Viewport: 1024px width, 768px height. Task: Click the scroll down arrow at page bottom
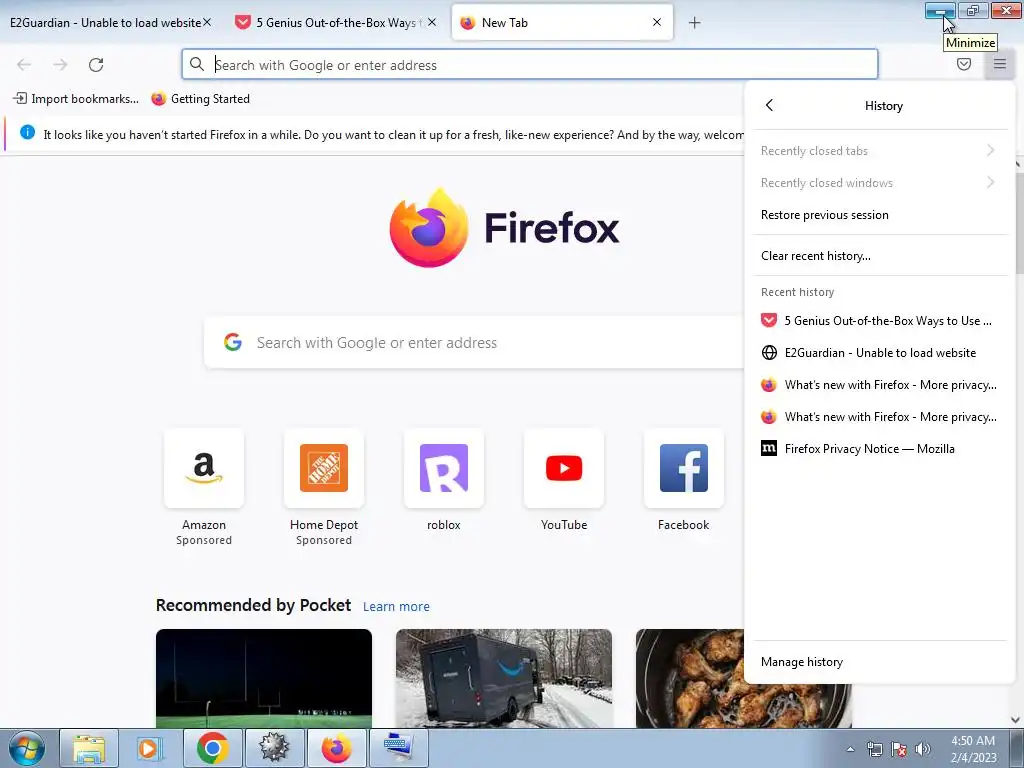pyautogui.click(x=1016, y=720)
